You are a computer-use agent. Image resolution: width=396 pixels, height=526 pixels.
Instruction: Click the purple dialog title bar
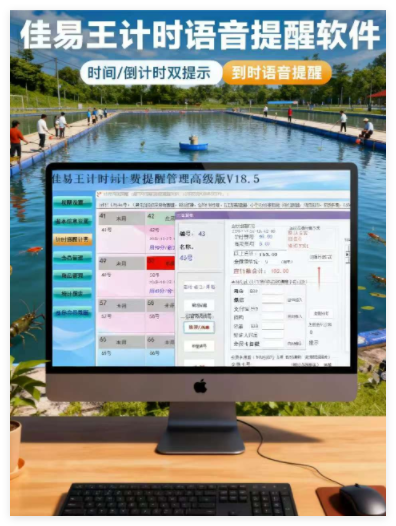tap(262, 215)
